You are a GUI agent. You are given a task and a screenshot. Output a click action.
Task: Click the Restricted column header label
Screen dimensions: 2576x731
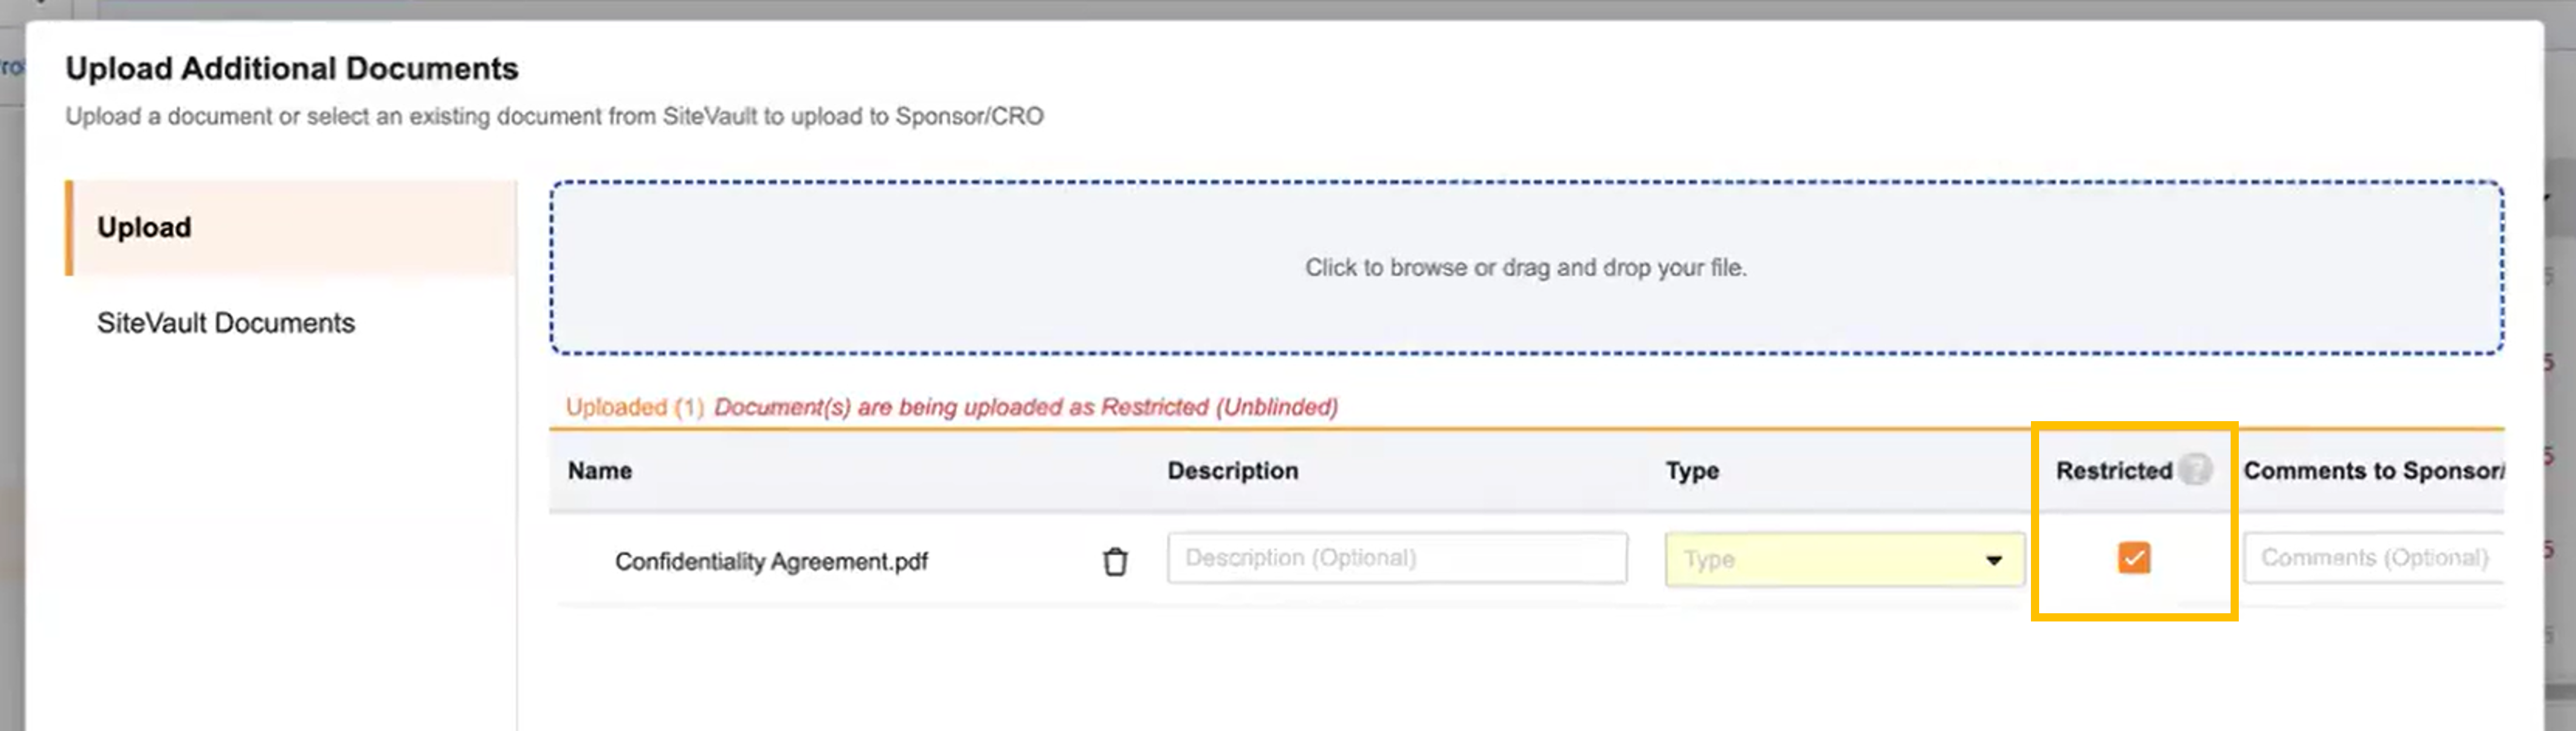click(2113, 471)
